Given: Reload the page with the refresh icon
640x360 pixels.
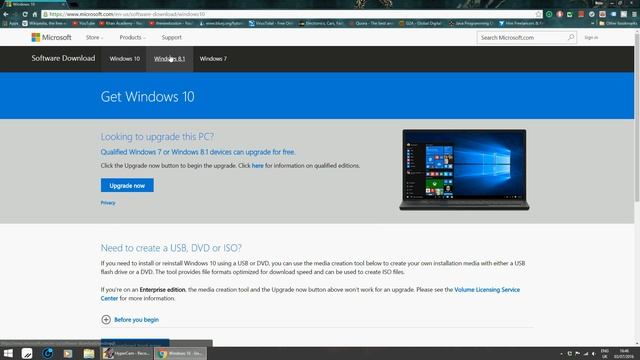Looking at the screenshot, I should [x=25, y=14].
